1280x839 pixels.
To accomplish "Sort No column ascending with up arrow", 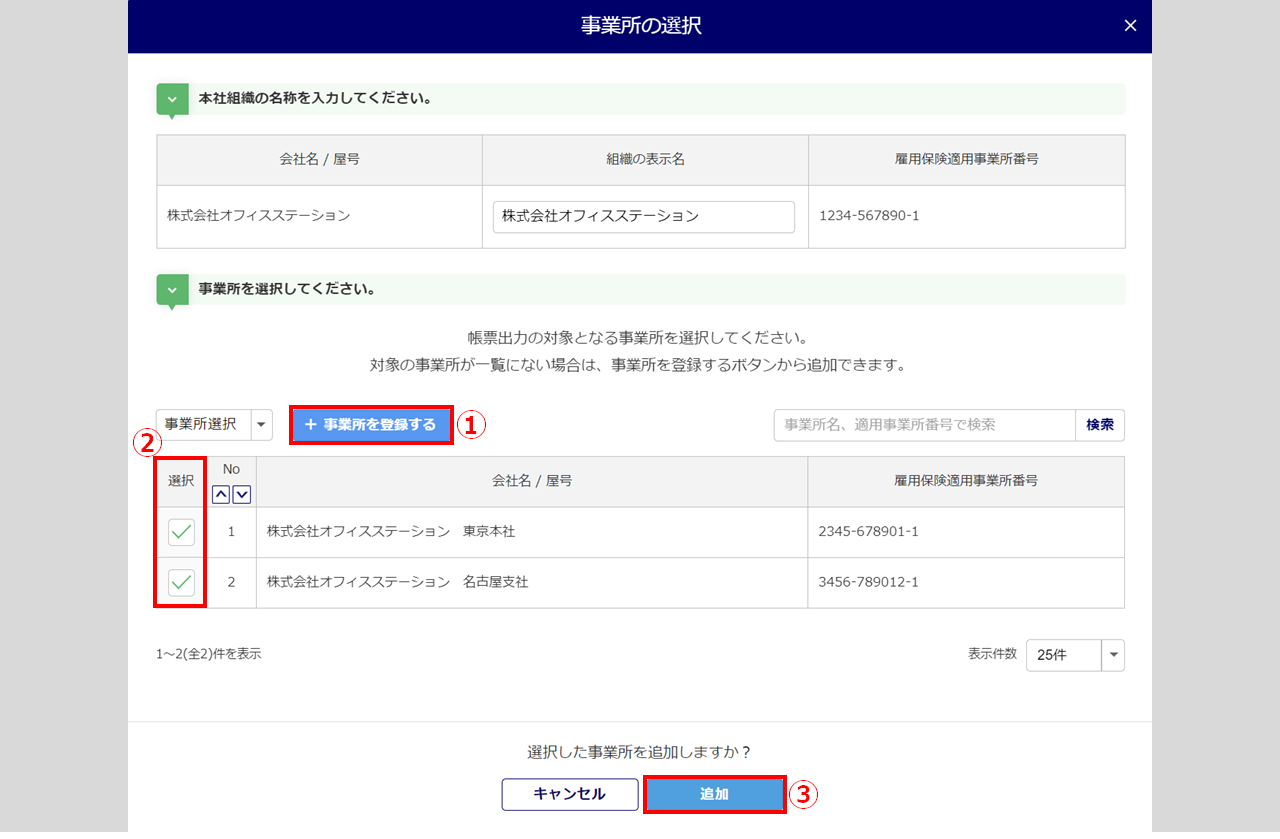I will coord(221,494).
